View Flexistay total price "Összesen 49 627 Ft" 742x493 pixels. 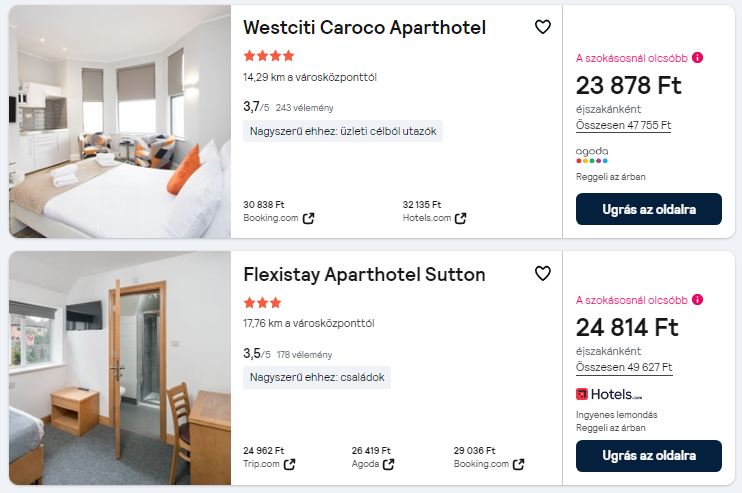pyautogui.click(x=623, y=367)
